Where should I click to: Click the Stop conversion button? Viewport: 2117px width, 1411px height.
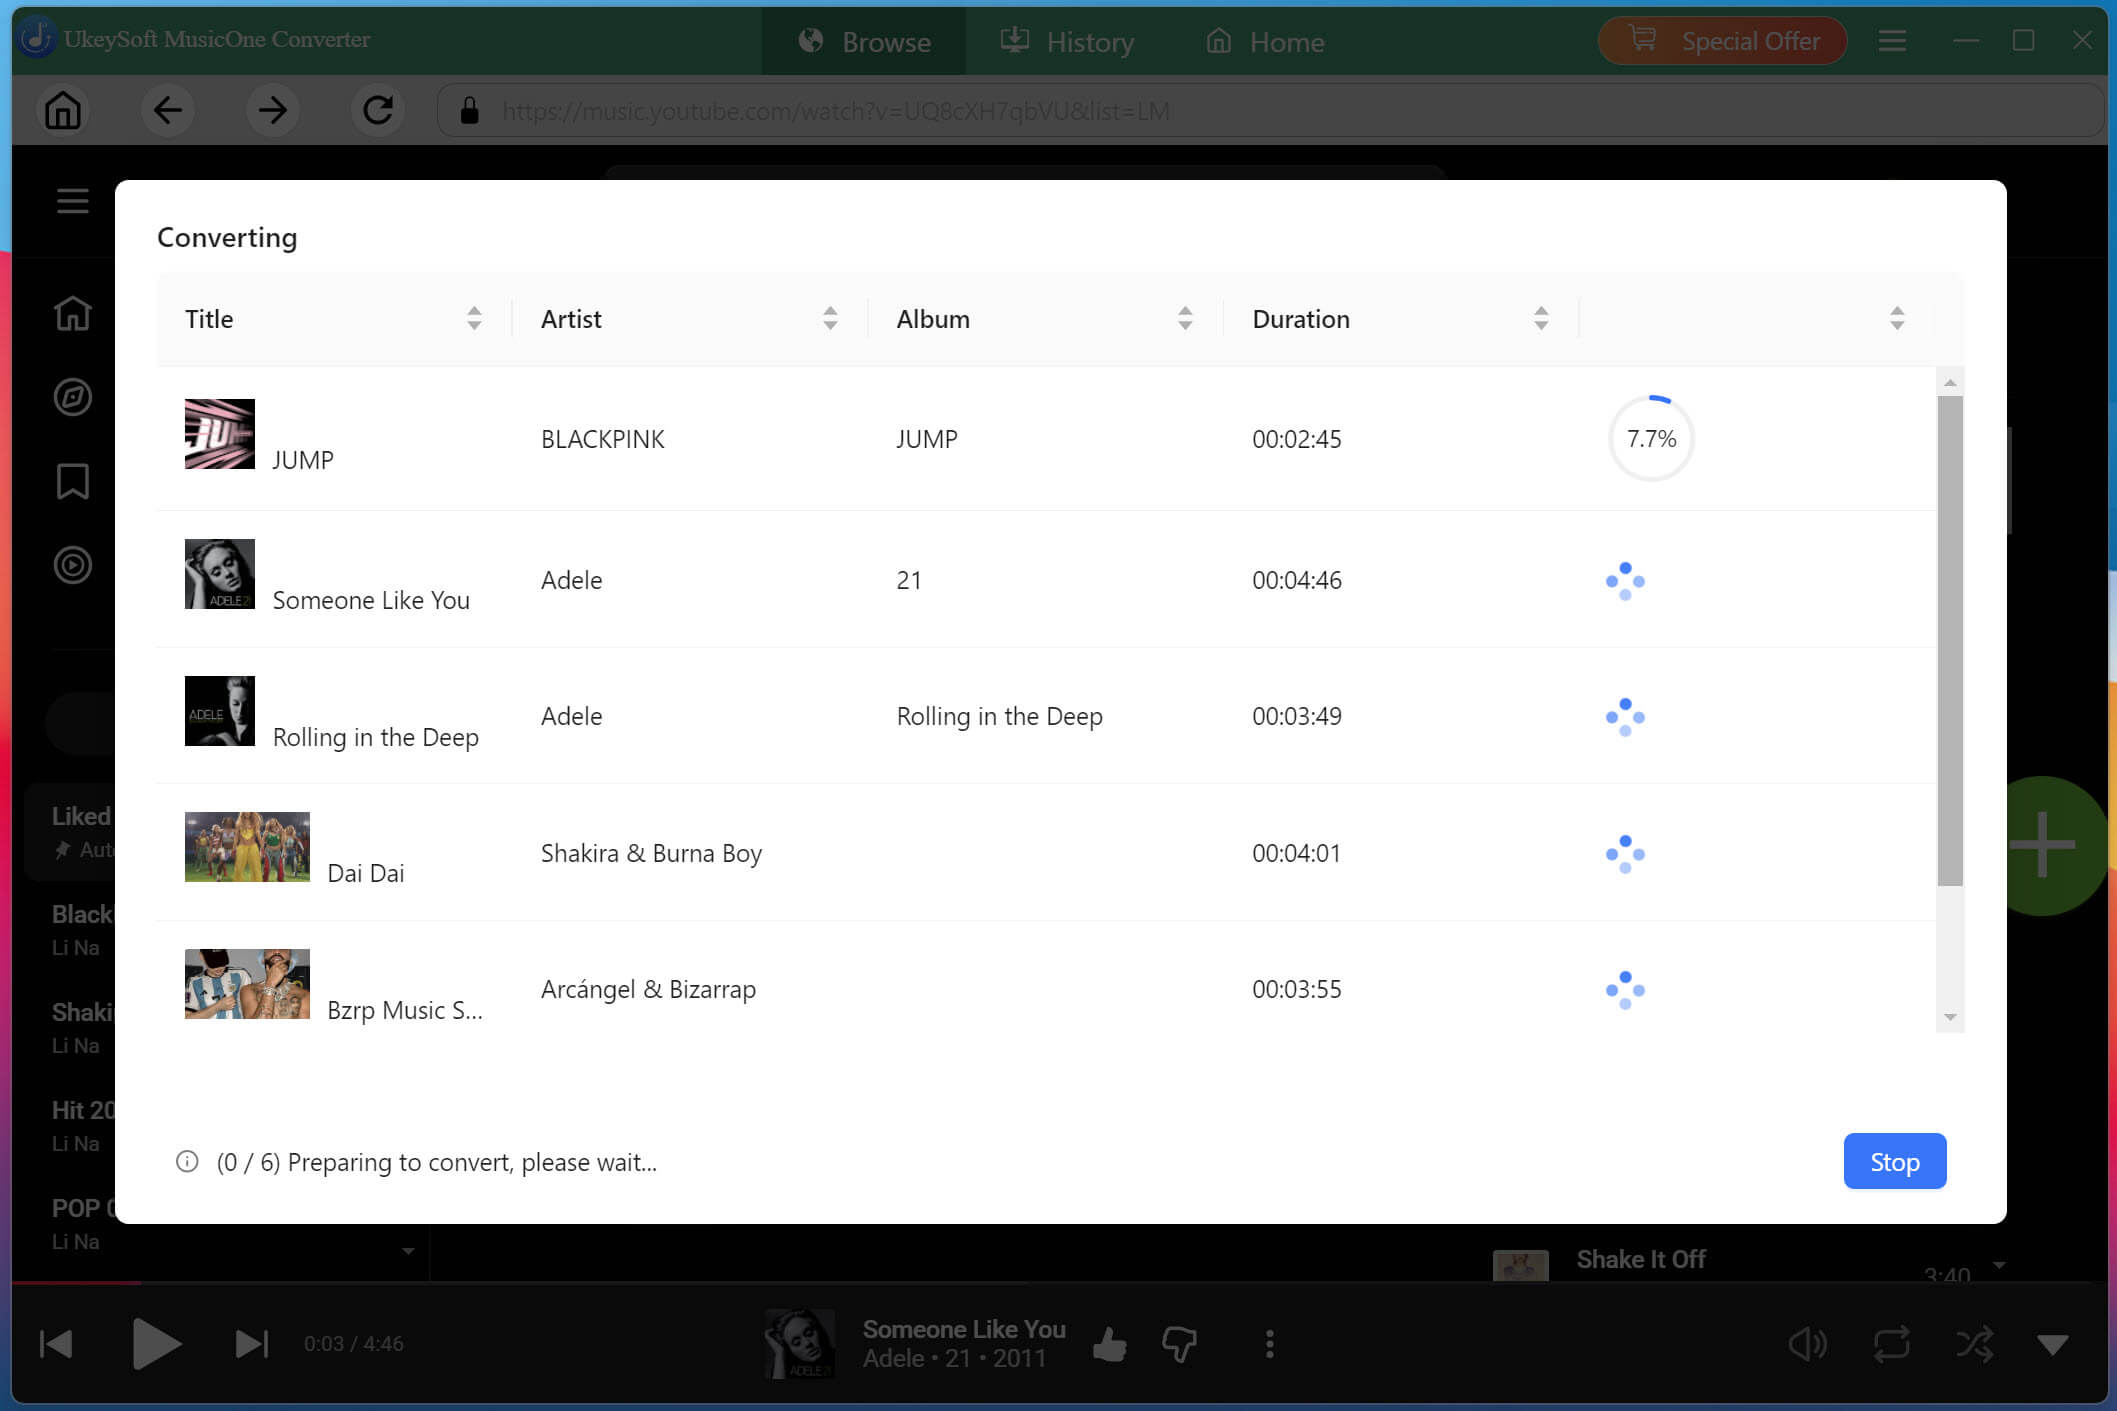(x=1894, y=1161)
